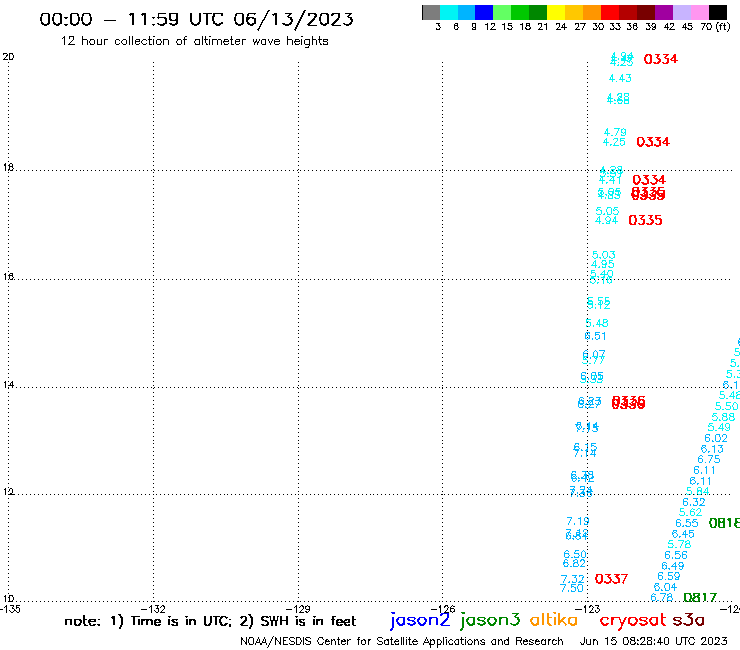Click the wave height value '5.05'
The height and width of the screenshot is (650, 740).
(607, 211)
